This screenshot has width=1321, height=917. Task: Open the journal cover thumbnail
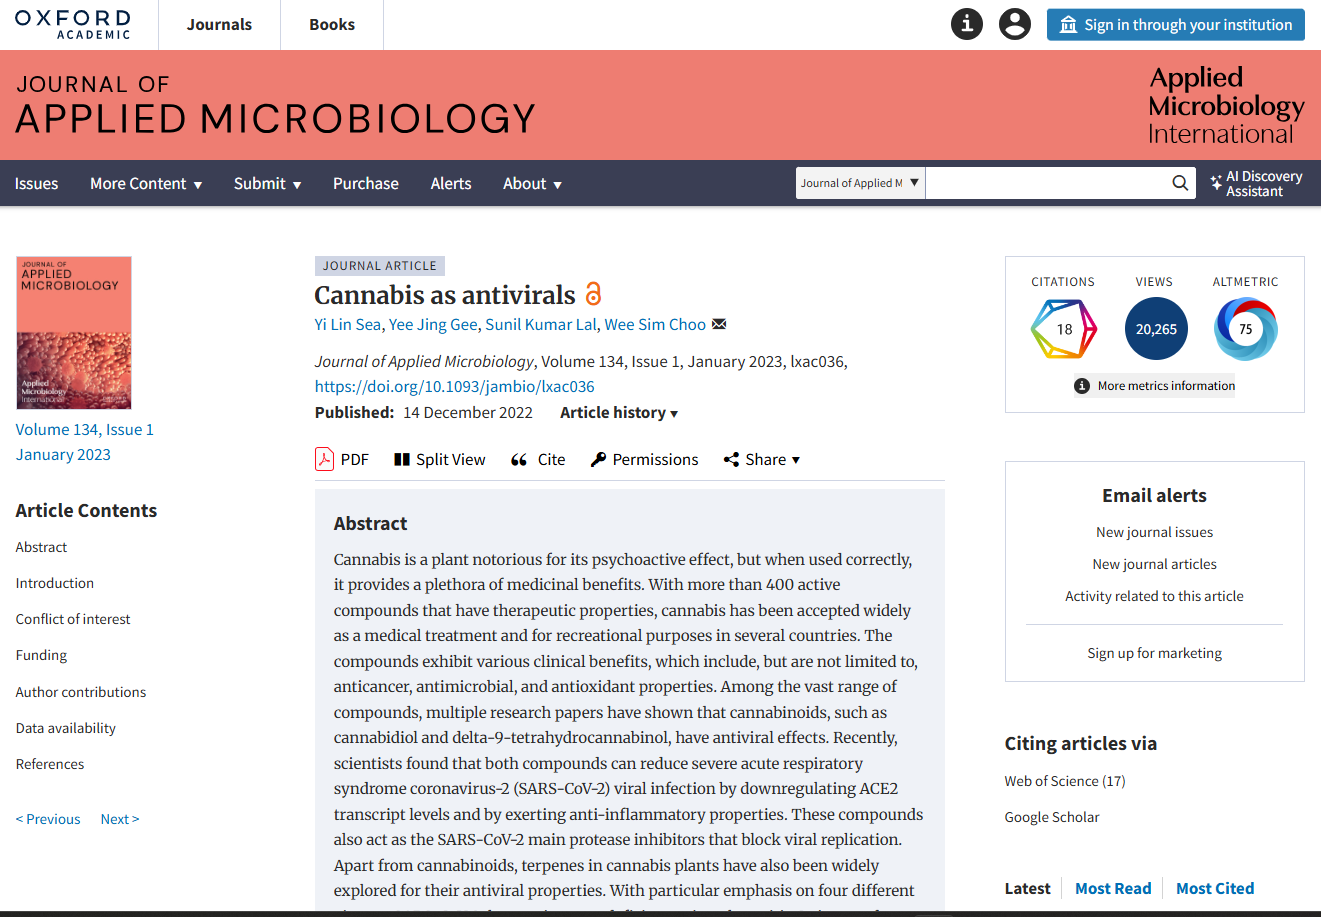point(74,333)
